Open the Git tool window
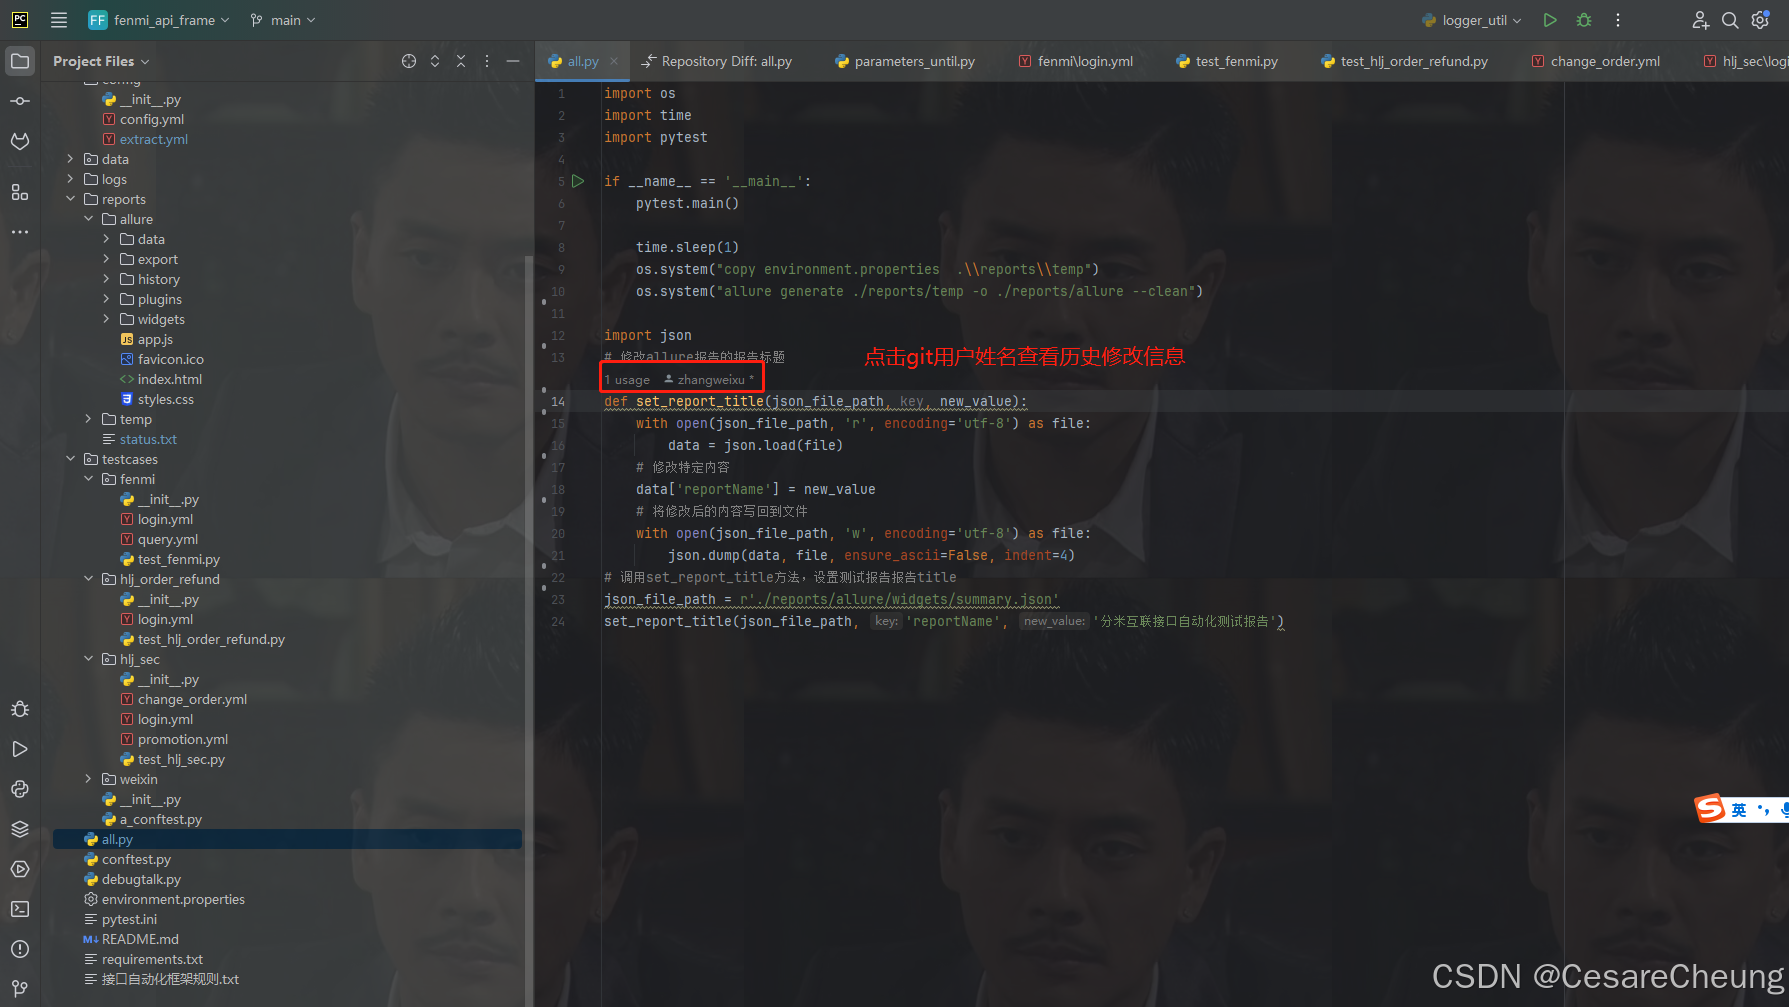This screenshot has height=1007, width=1789. [20, 989]
